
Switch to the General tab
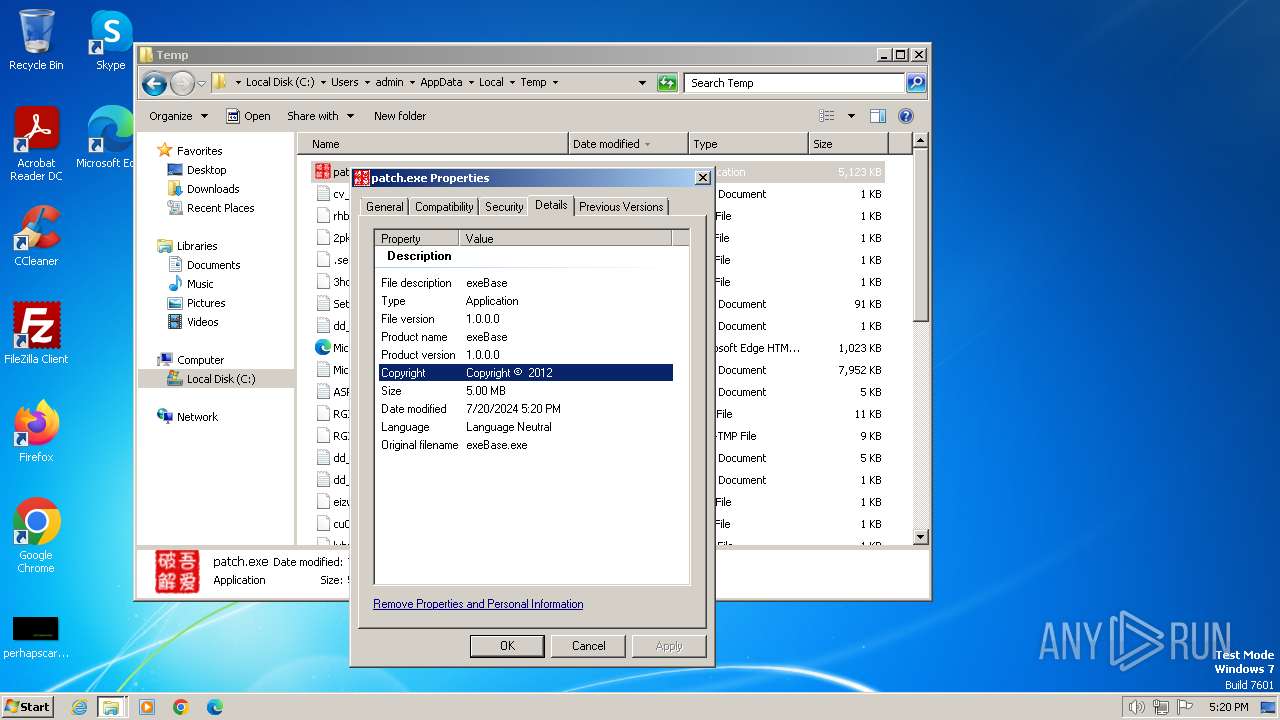[x=384, y=207]
